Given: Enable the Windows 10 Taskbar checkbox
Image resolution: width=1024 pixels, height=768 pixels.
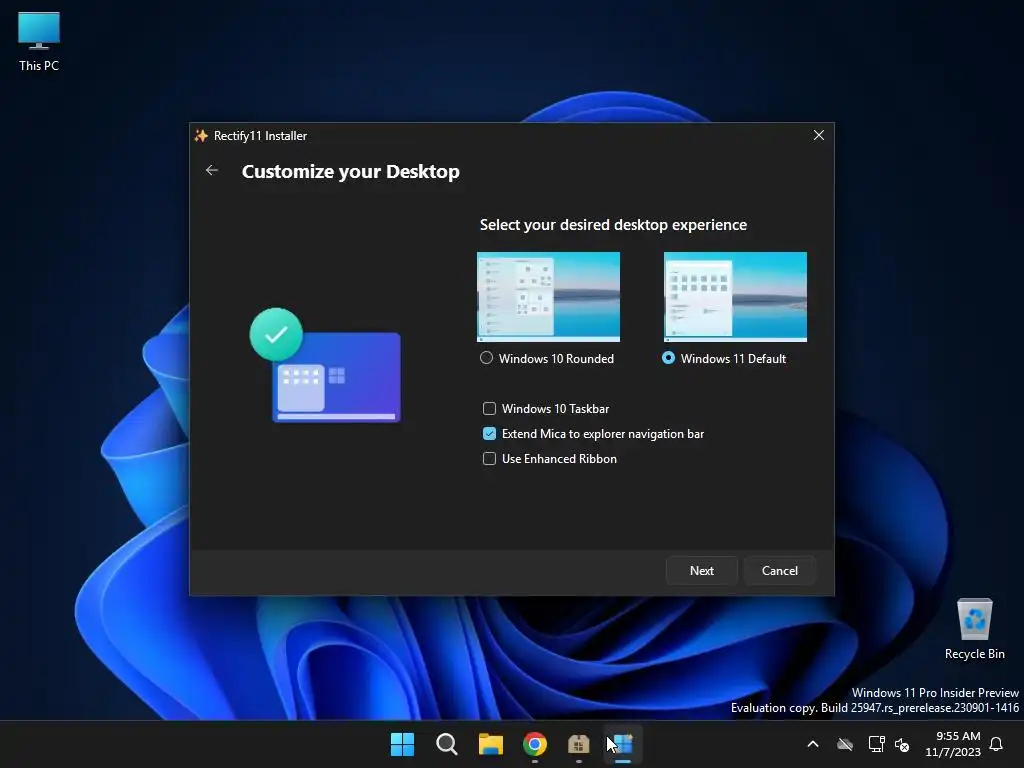Looking at the screenshot, I should click(489, 409).
